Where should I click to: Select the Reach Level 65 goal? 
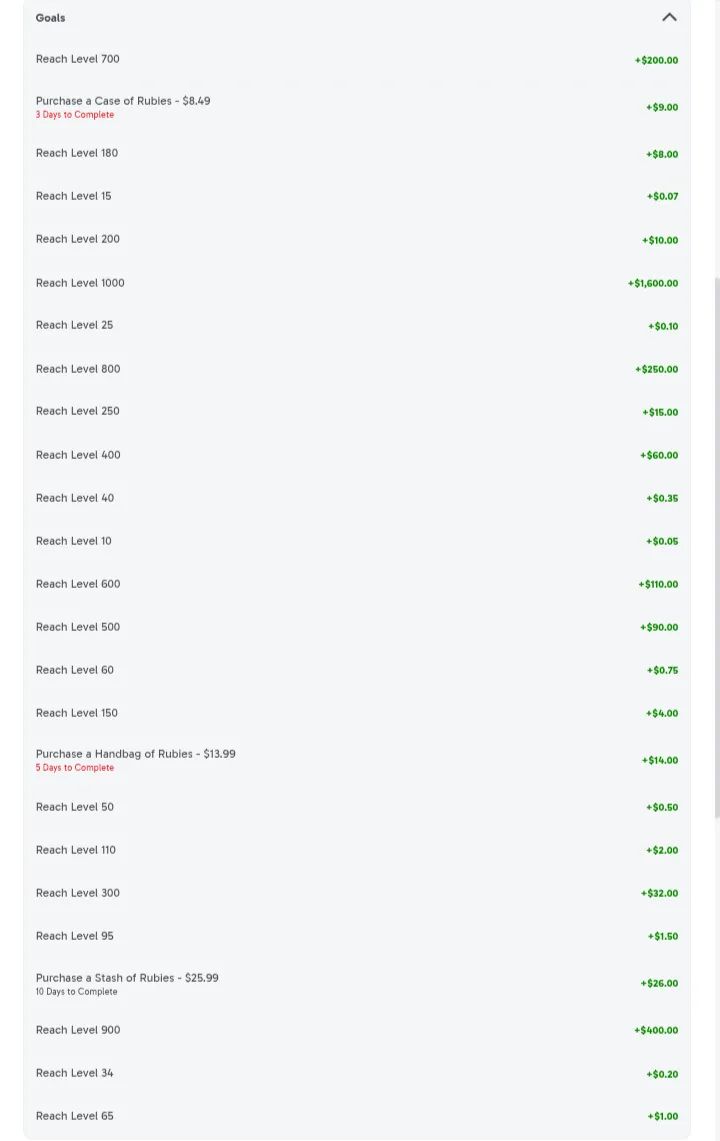pos(75,1116)
